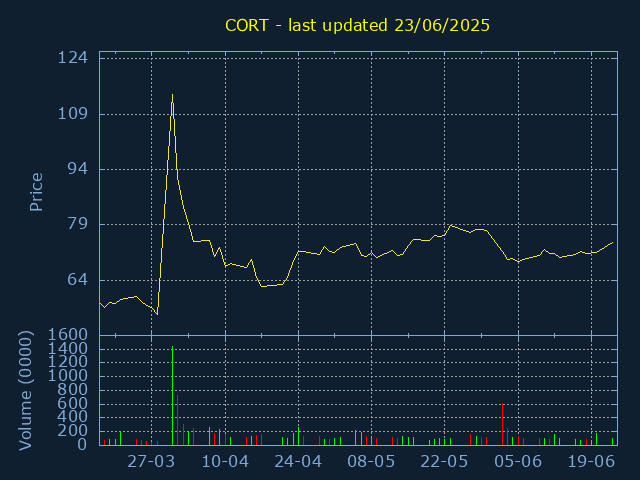Click the 'Price' axis title
640x480 pixels.
coord(36,192)
